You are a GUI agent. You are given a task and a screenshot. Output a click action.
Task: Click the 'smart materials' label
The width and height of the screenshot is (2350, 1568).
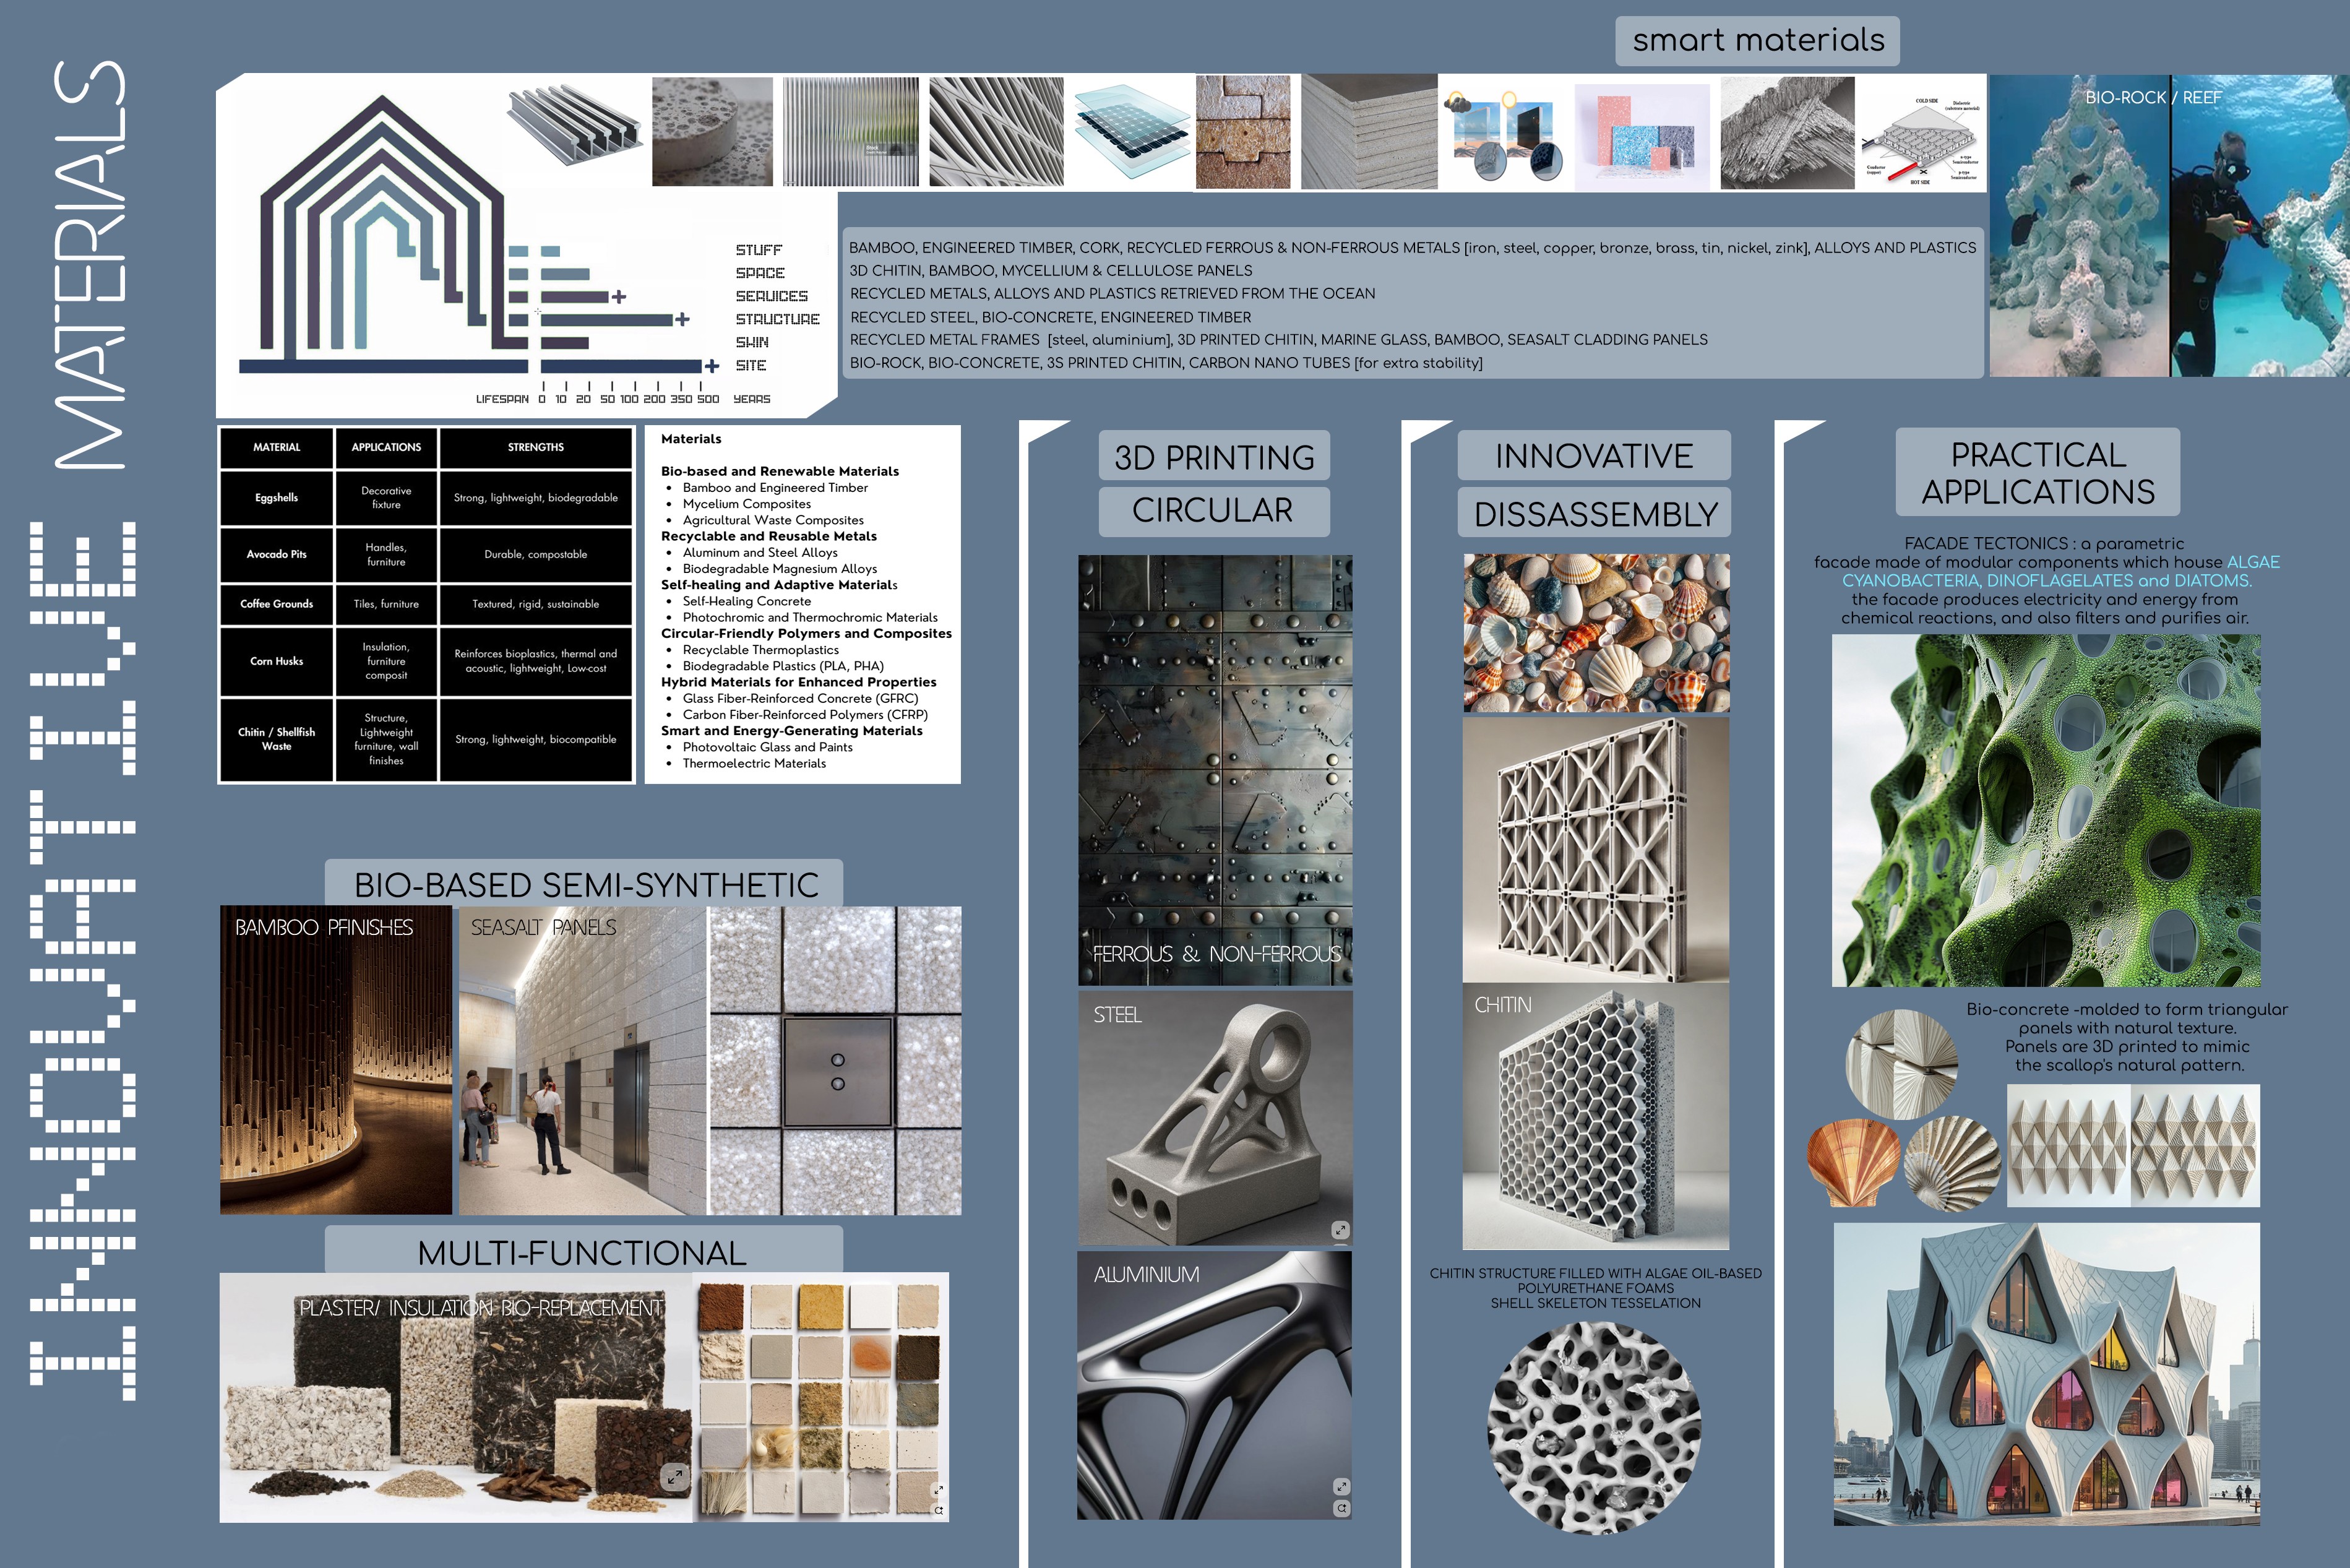coord(1757,40)
